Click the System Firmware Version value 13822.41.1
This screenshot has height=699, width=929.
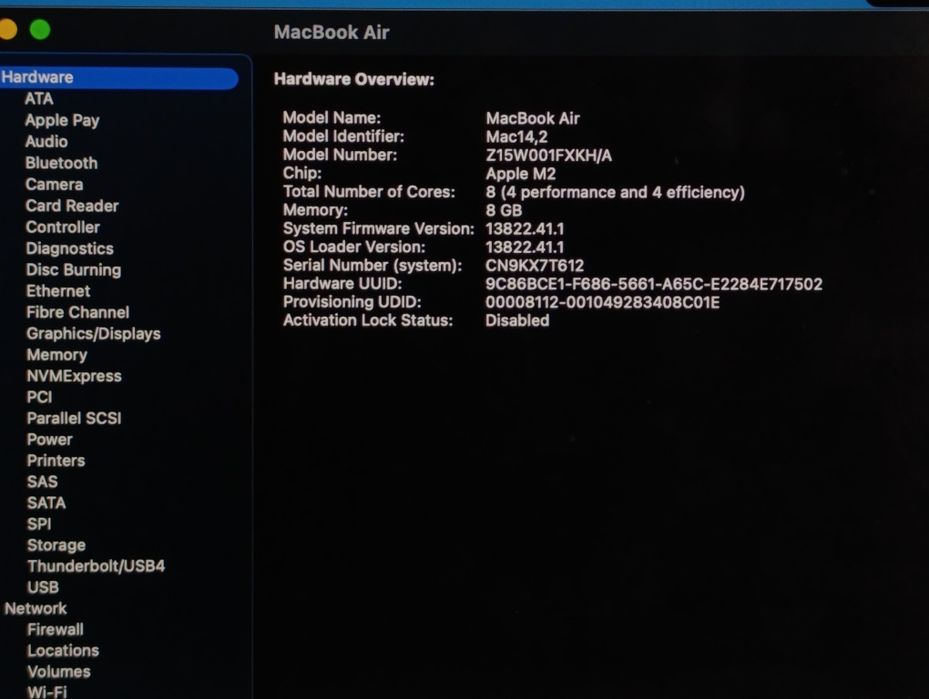(x=525, y=229)
